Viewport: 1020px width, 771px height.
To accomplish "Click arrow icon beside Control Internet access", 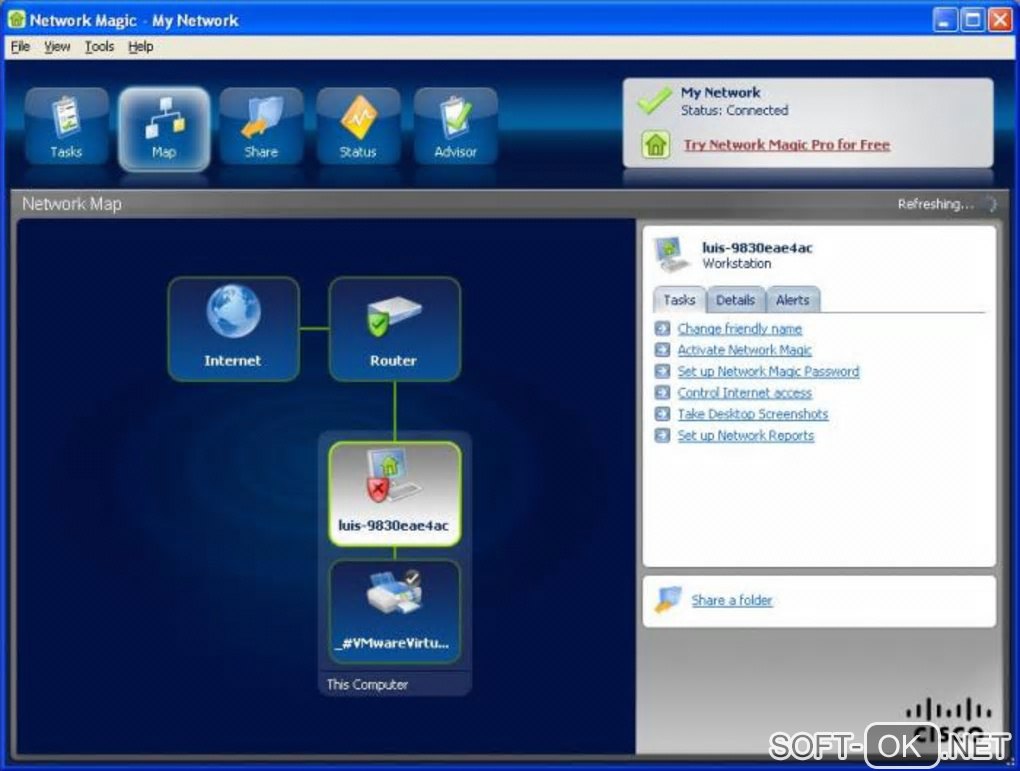I will click(x=662, y=393).
